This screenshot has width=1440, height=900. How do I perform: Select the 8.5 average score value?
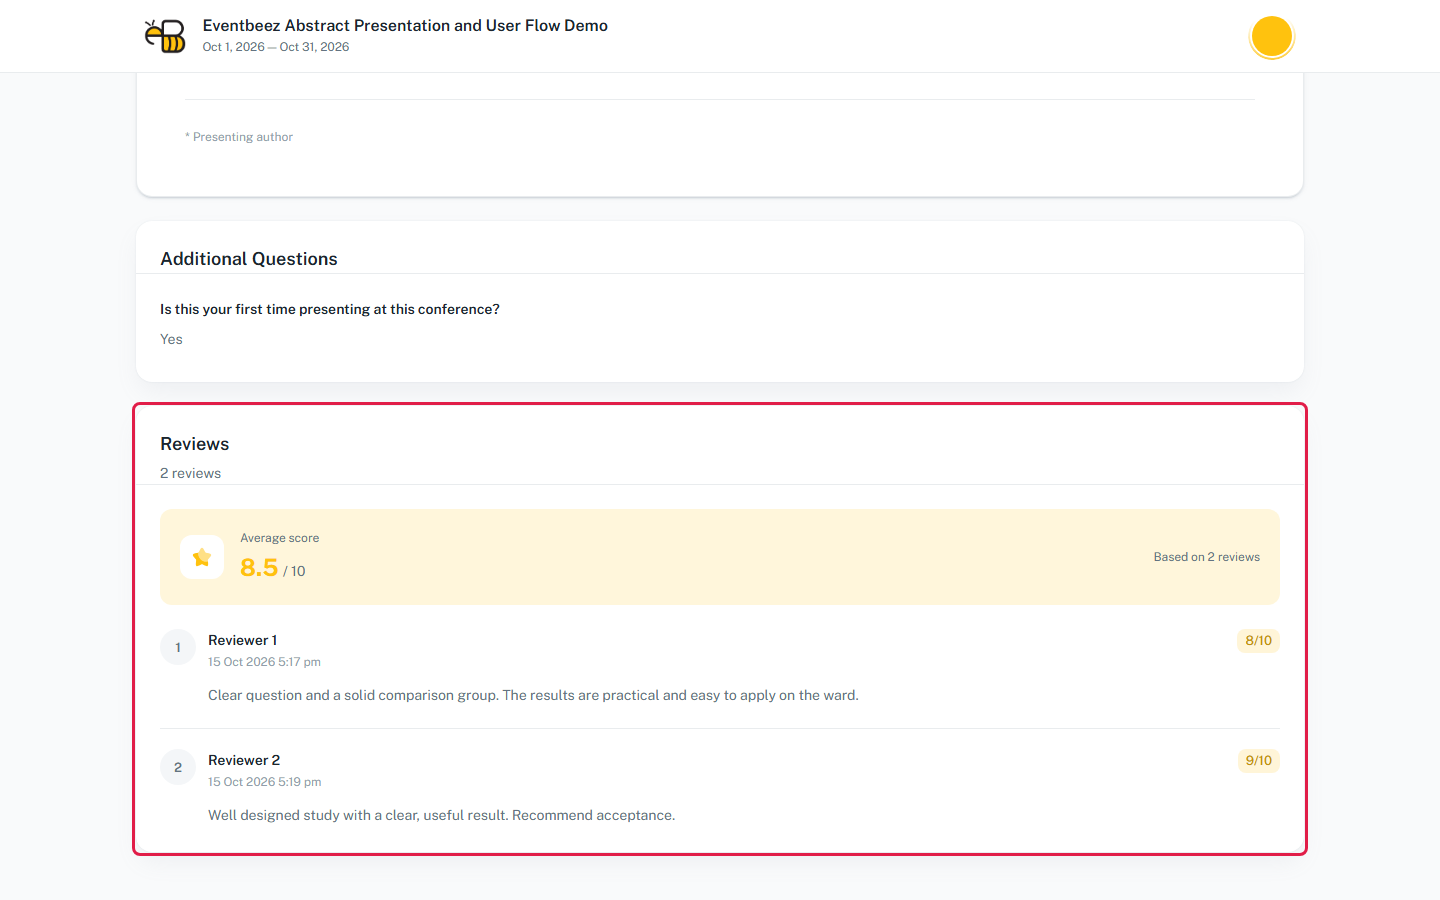[259, 568]
